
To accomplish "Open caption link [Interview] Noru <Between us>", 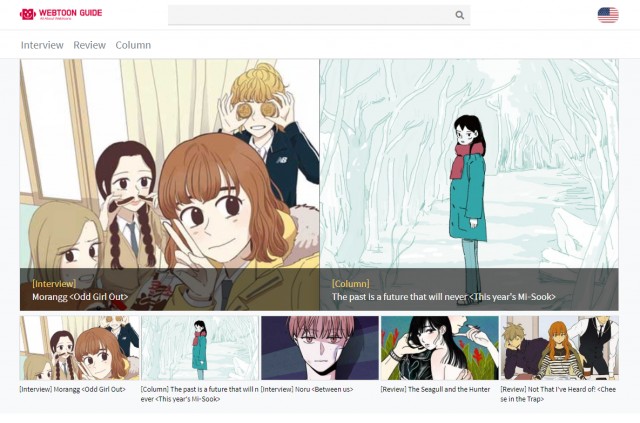I will pyautogui.click(x=307, y=390).
